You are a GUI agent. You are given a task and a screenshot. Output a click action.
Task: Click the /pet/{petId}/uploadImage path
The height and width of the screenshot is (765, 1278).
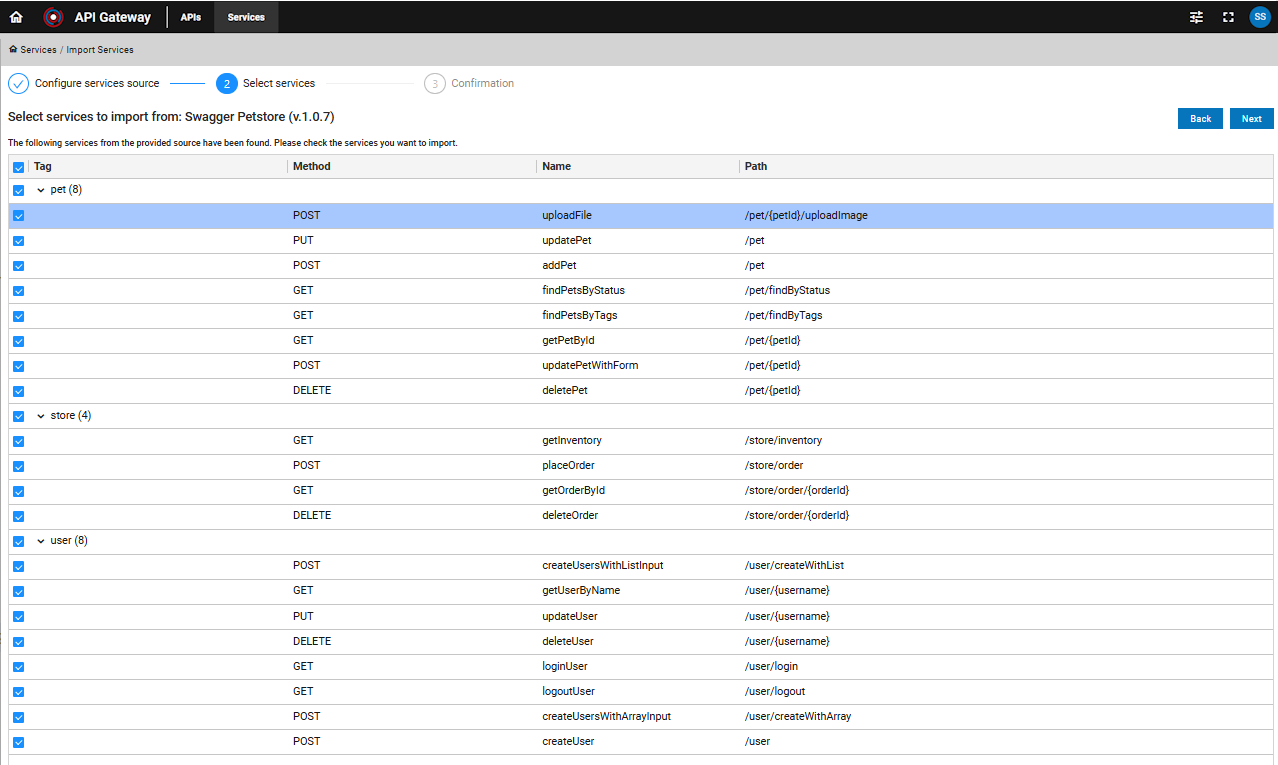pyautogui.click(x=806, y=215)
